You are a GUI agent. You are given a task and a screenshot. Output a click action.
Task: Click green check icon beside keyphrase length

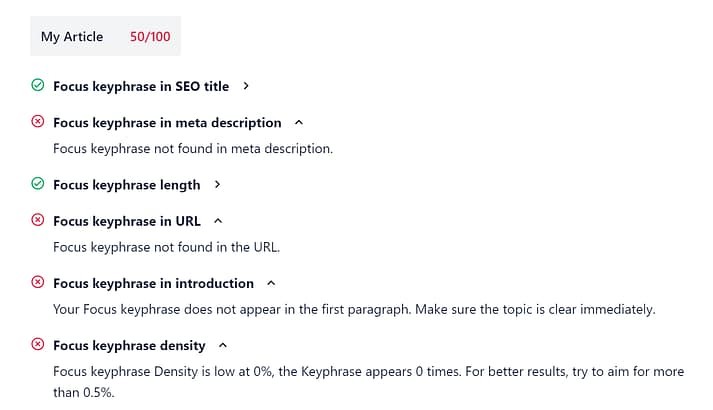coord(38,184)
